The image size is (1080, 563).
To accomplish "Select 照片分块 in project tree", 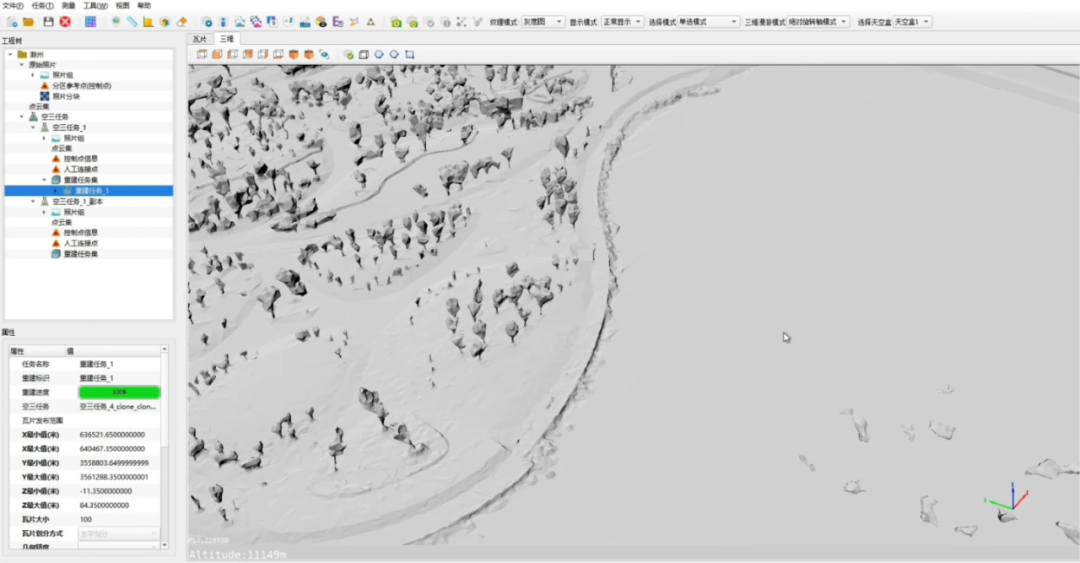I will [65, 96].
